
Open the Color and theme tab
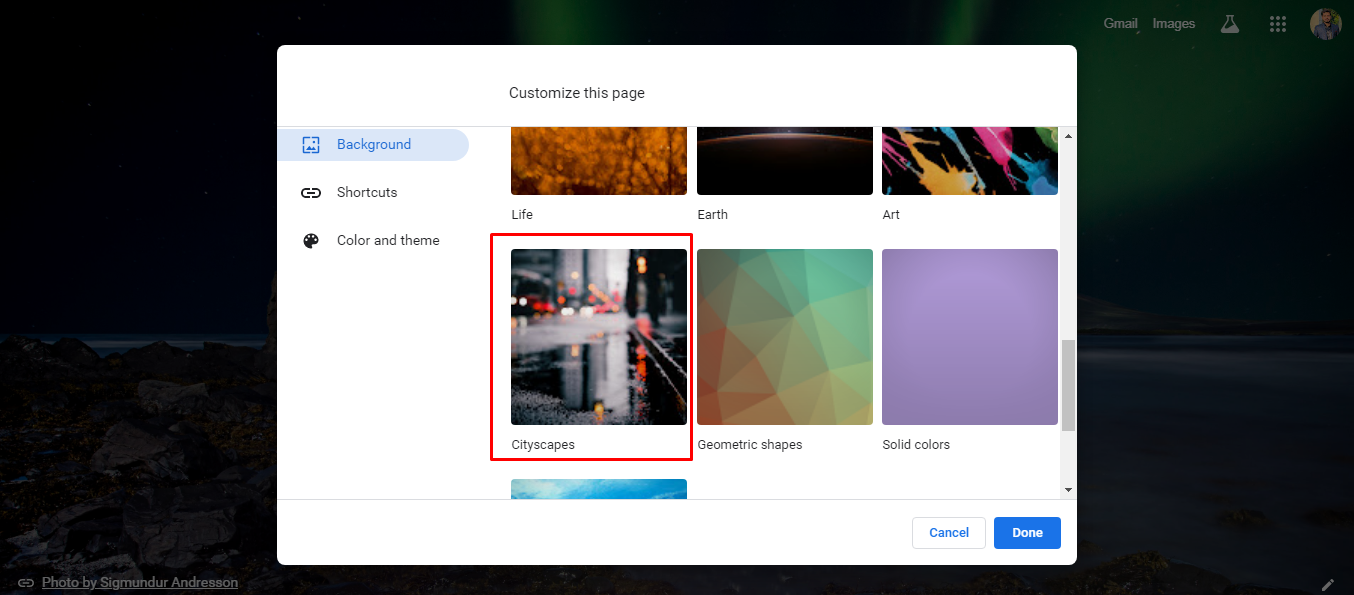click(x=373, y=241)
